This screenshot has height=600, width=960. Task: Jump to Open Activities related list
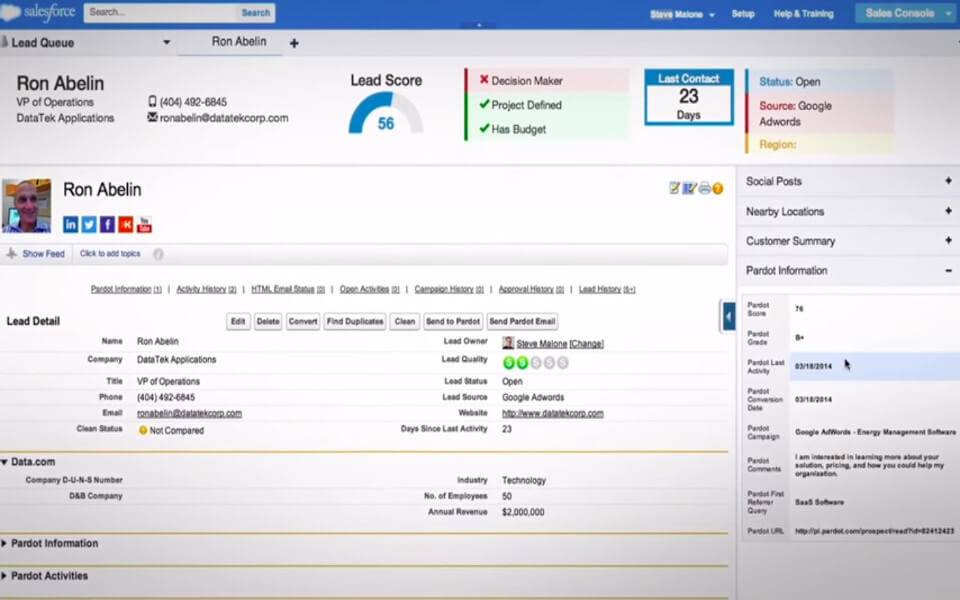[369, 289]
